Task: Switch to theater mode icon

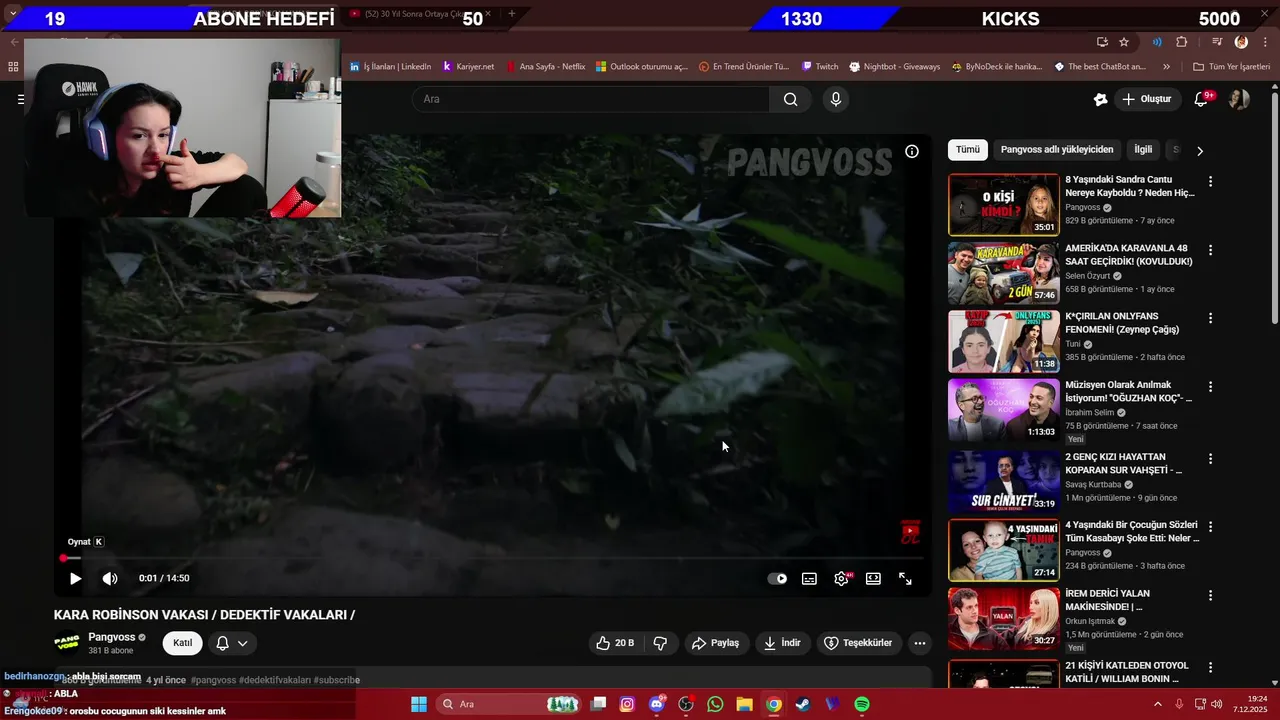Action: (873, 578)
